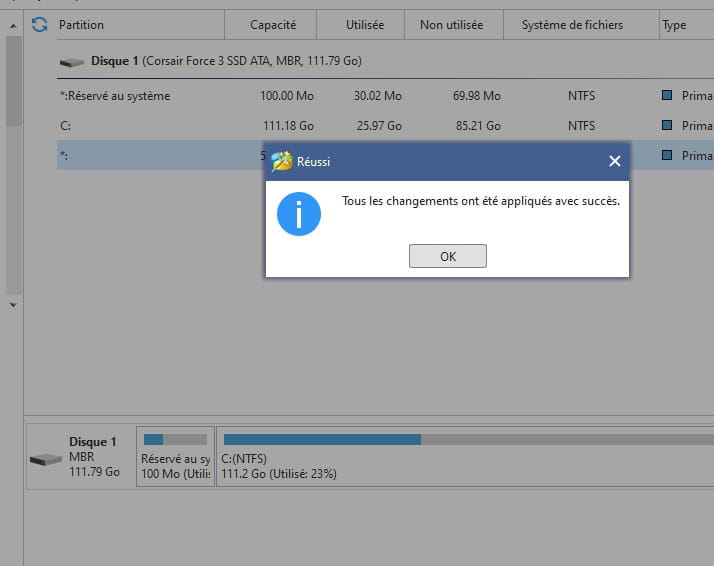Sort by the Système de fichiers column header
This screenshot has height=566, width=714.
[572, 25]
